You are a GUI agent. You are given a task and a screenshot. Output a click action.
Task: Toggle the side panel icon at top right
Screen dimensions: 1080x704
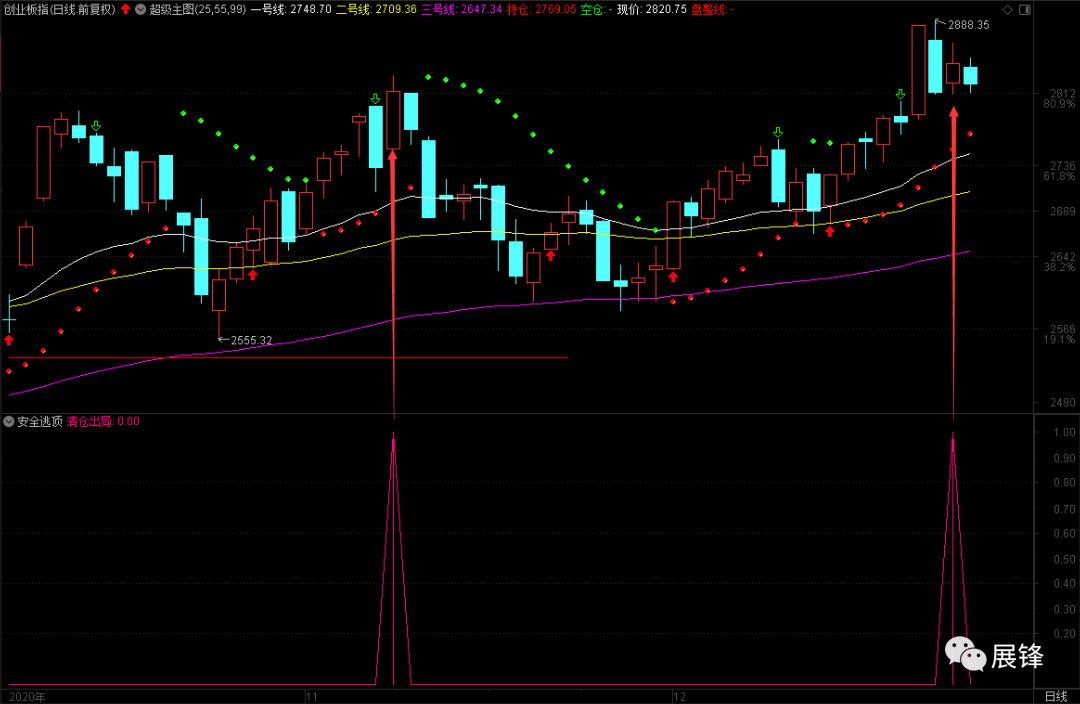(1024, 10)
